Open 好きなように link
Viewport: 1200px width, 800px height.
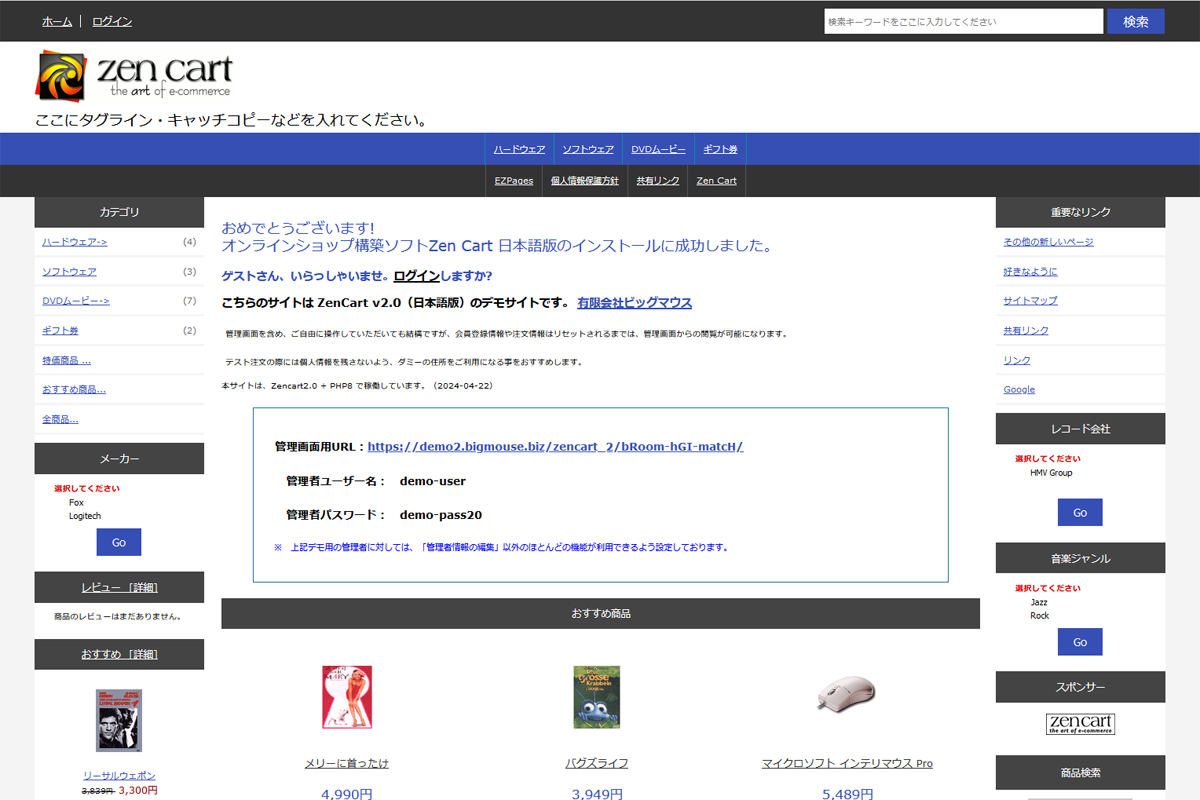coord(1030,272)
